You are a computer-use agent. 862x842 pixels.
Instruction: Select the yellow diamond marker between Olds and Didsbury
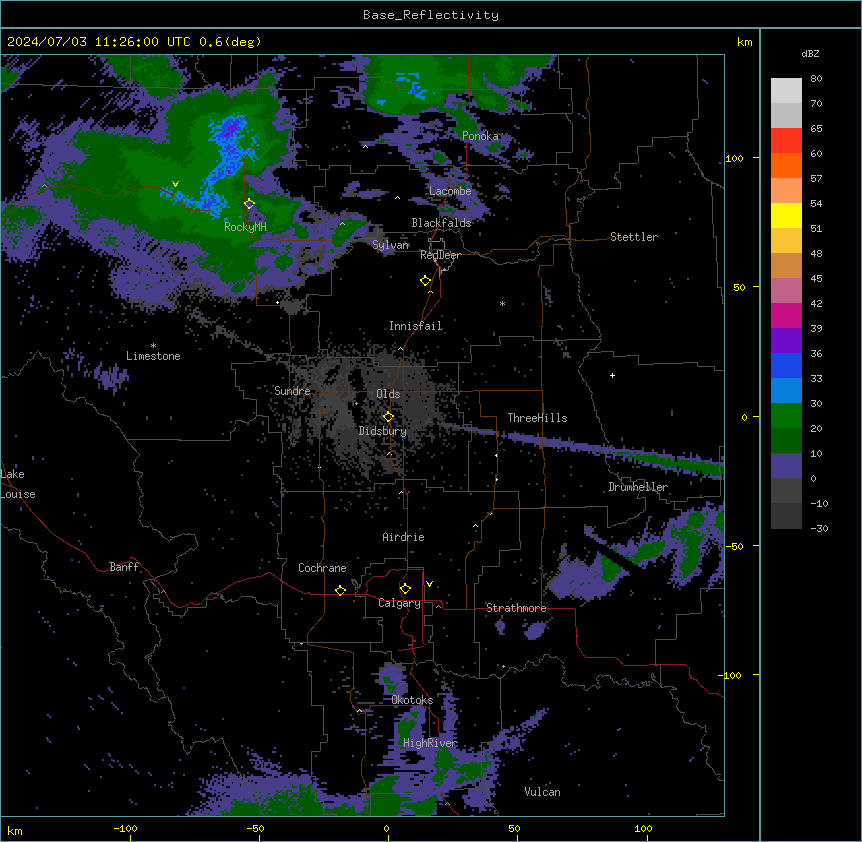(388, 417)
